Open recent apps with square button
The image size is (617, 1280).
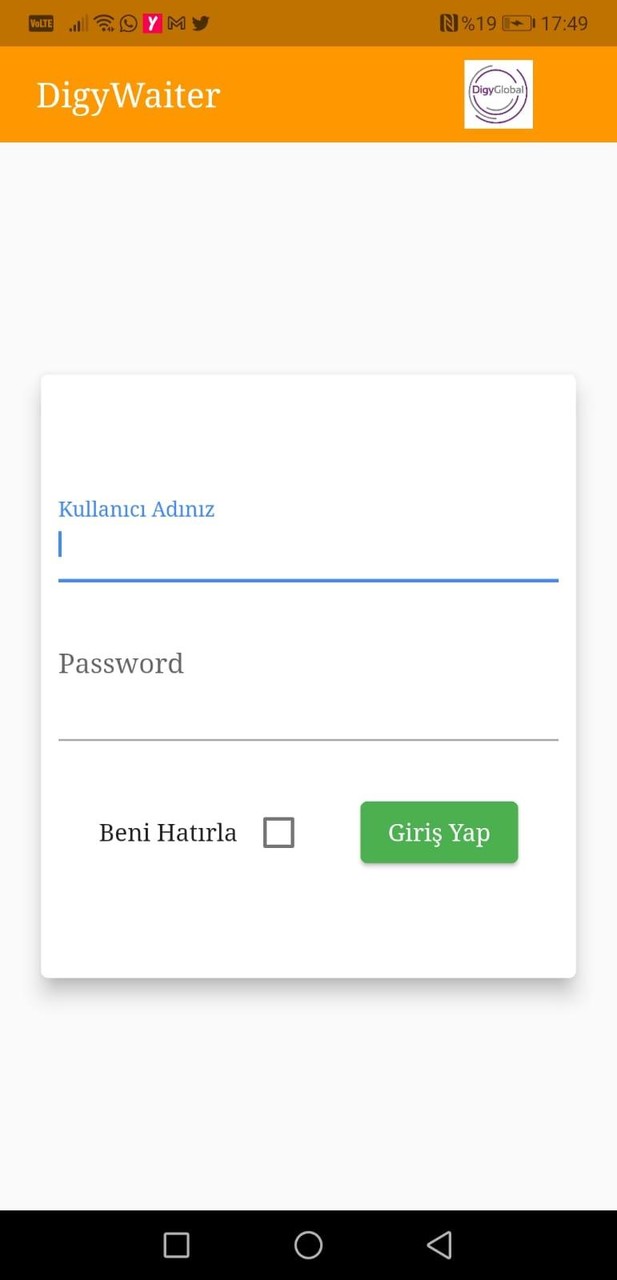(x=176, y=1244)
